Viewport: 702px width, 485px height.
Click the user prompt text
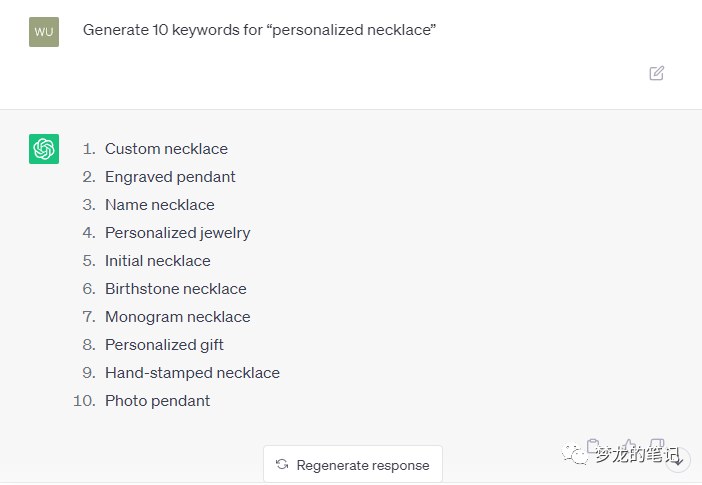pyautogui.click(x=259, y=30)
